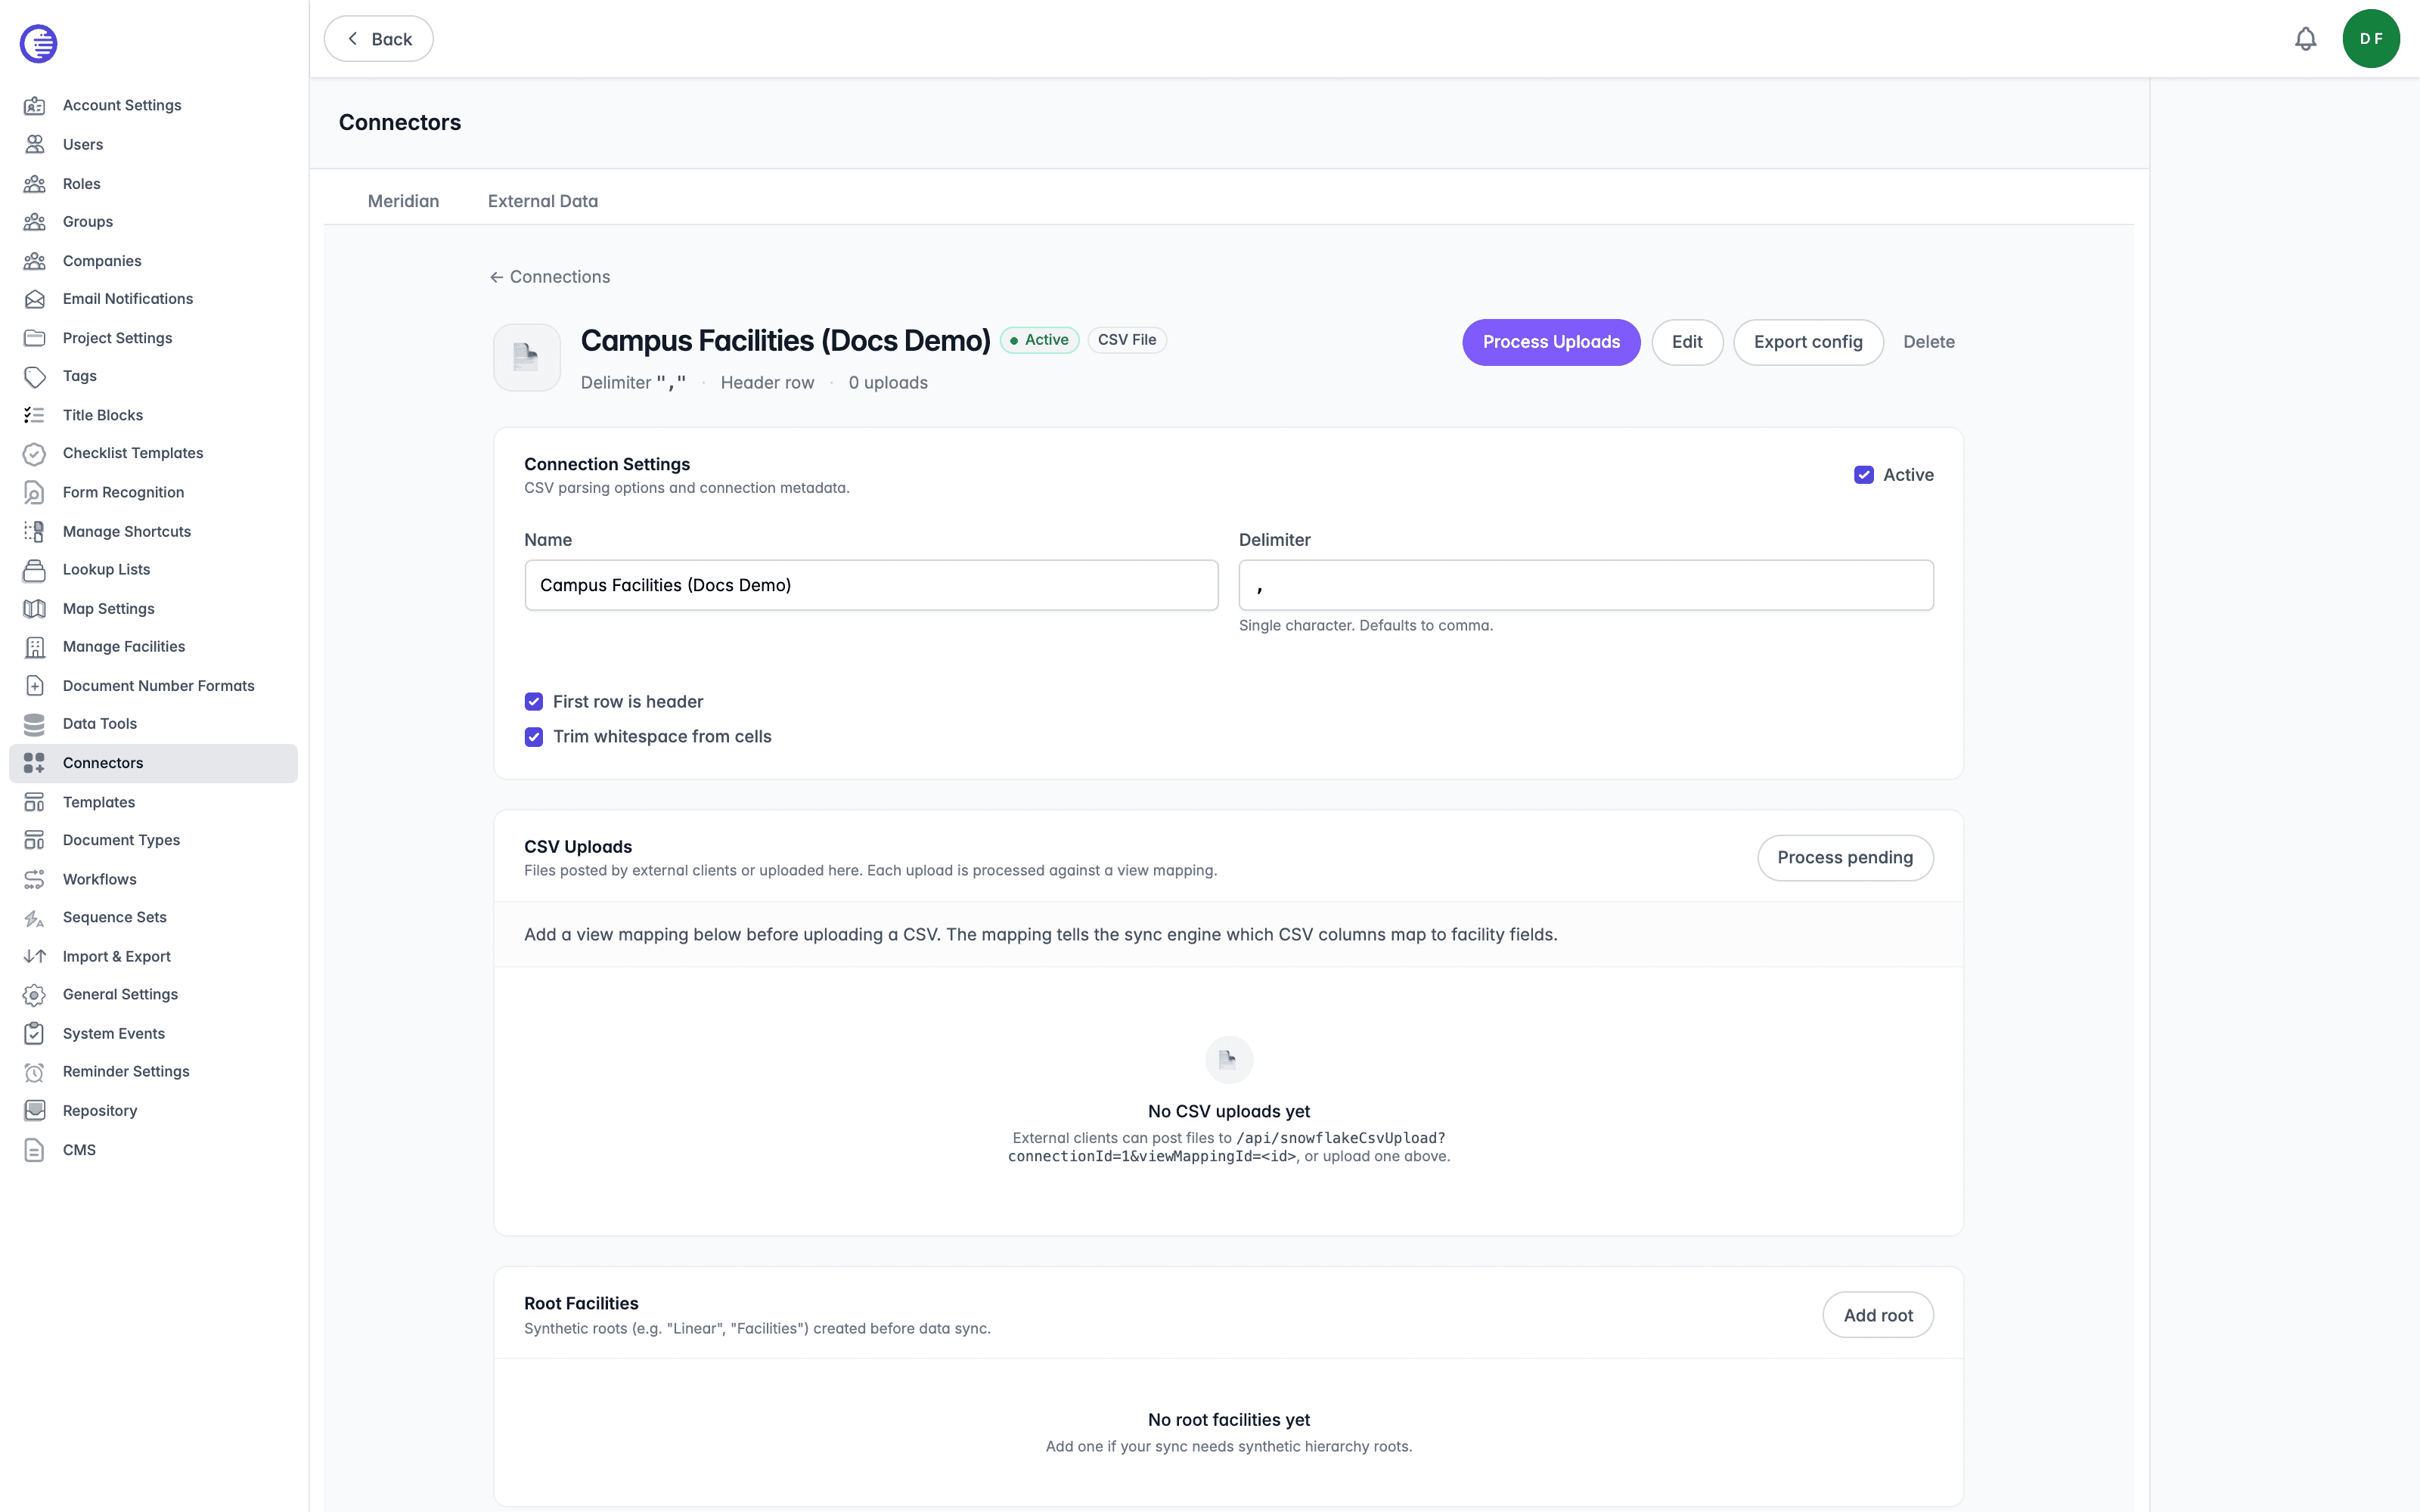Image resolution: width=2420 pixels, height=1512 pixels.
Task: Open Connectors in the sidebar
Action: click(x=153, y=763)
